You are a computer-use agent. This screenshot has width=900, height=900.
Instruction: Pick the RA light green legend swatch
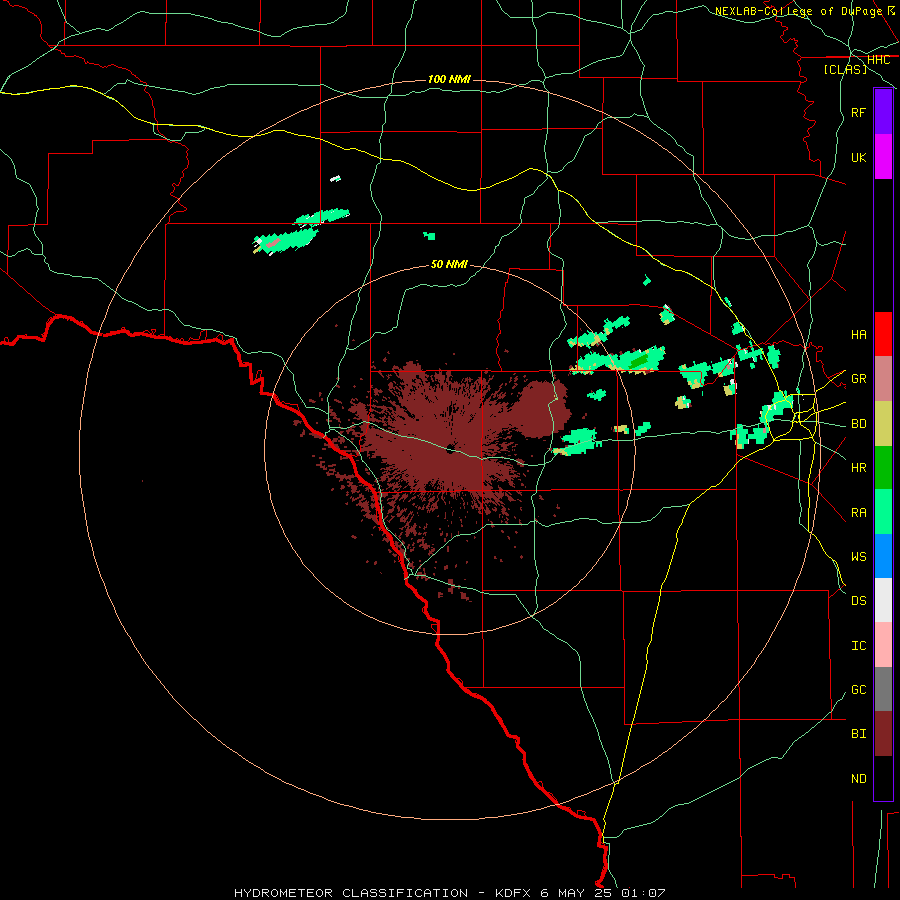tap(883, 512)
